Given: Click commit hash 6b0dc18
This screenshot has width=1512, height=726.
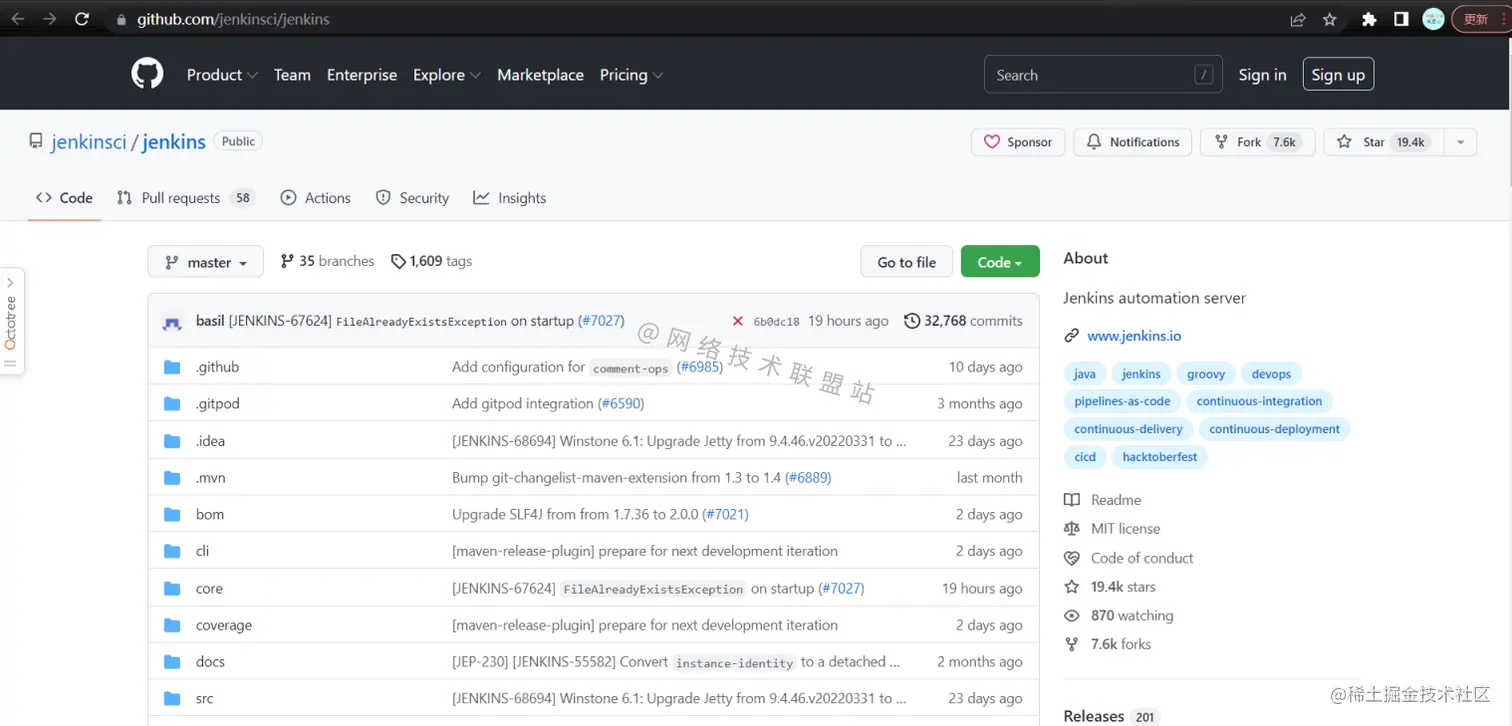Looking at the screenshot, I should 776,322.
